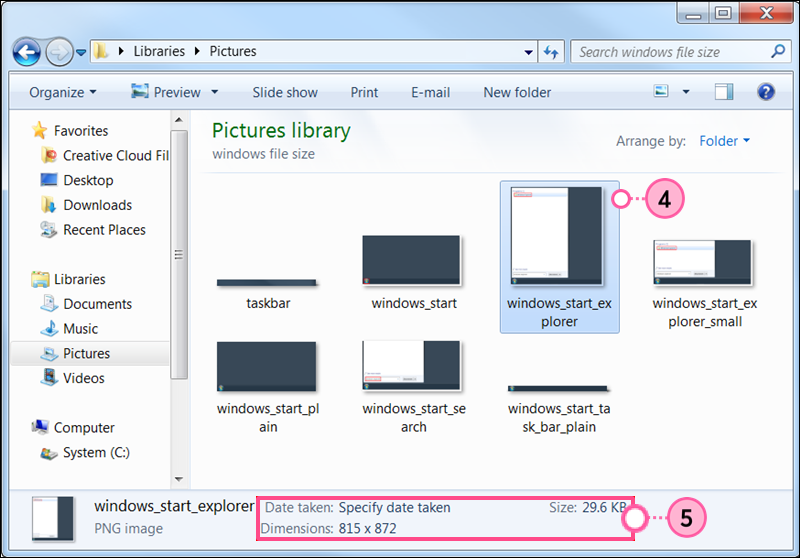Image resolution: width=800 pixels, height=558 pixels.
Task: Click Specify date taken in details pane
Action: (394, 508)
